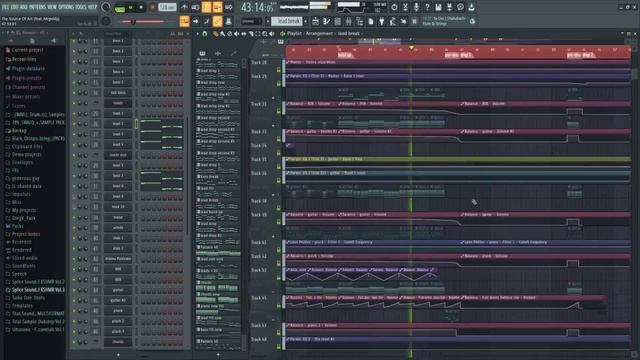Viewport: 640px width, 360px height.
Task: Toggle Pattern/Song mode switch
Action: coord(120,8)
